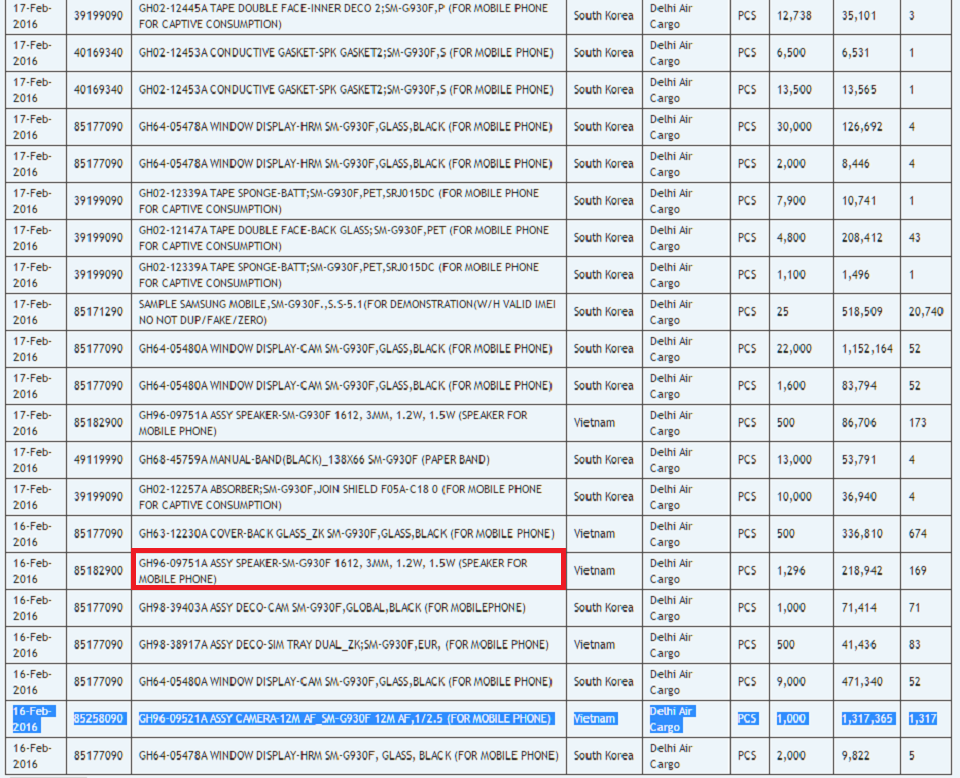
Task: Select the SAMPLE SAMSUNG MOBILE description cell
Action: point(348,312)
